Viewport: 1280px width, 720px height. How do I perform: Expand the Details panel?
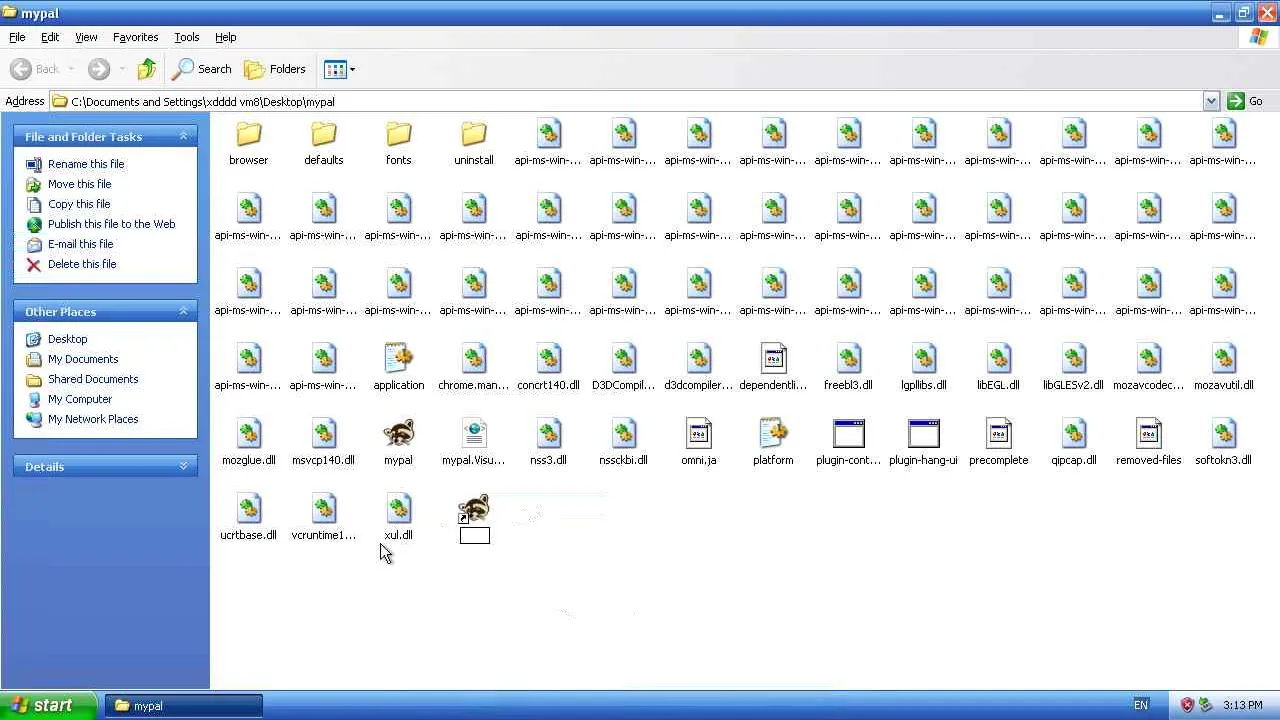pos(183,466)
